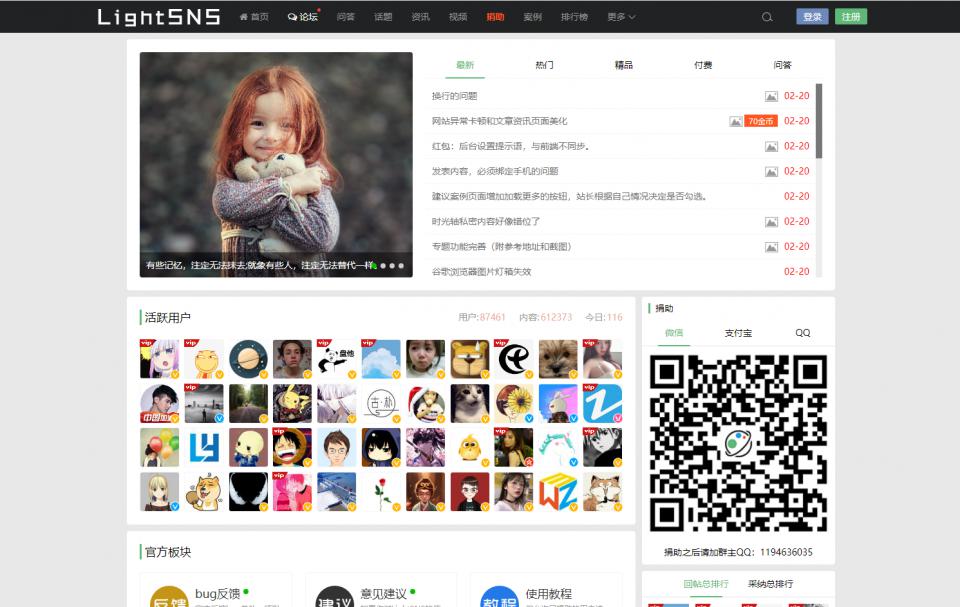
Task: Open post "专题功能完善（附参考地址和截图）"
Action: click(x=501, y=247)
